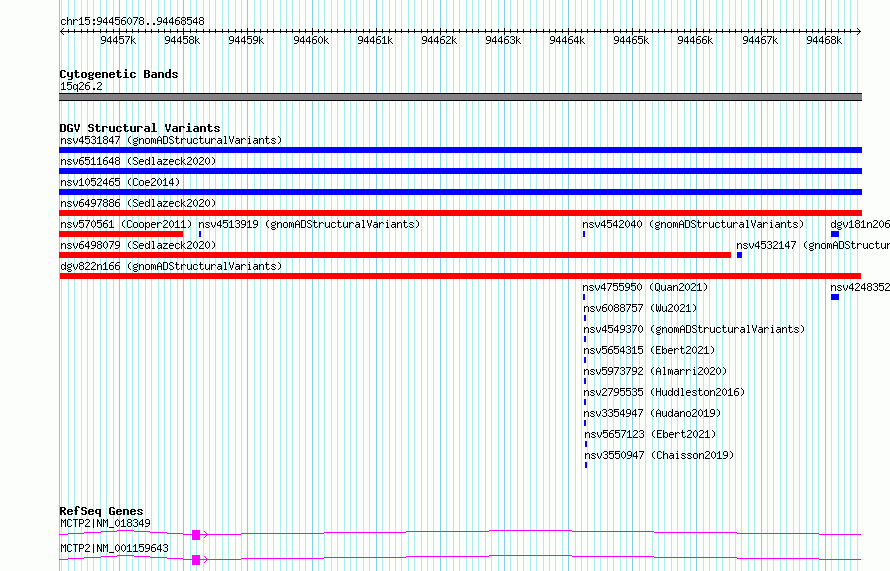Open variant nsv5654315 (Ebert2021) label
The image size is (890, 571).
coord(649,350)
